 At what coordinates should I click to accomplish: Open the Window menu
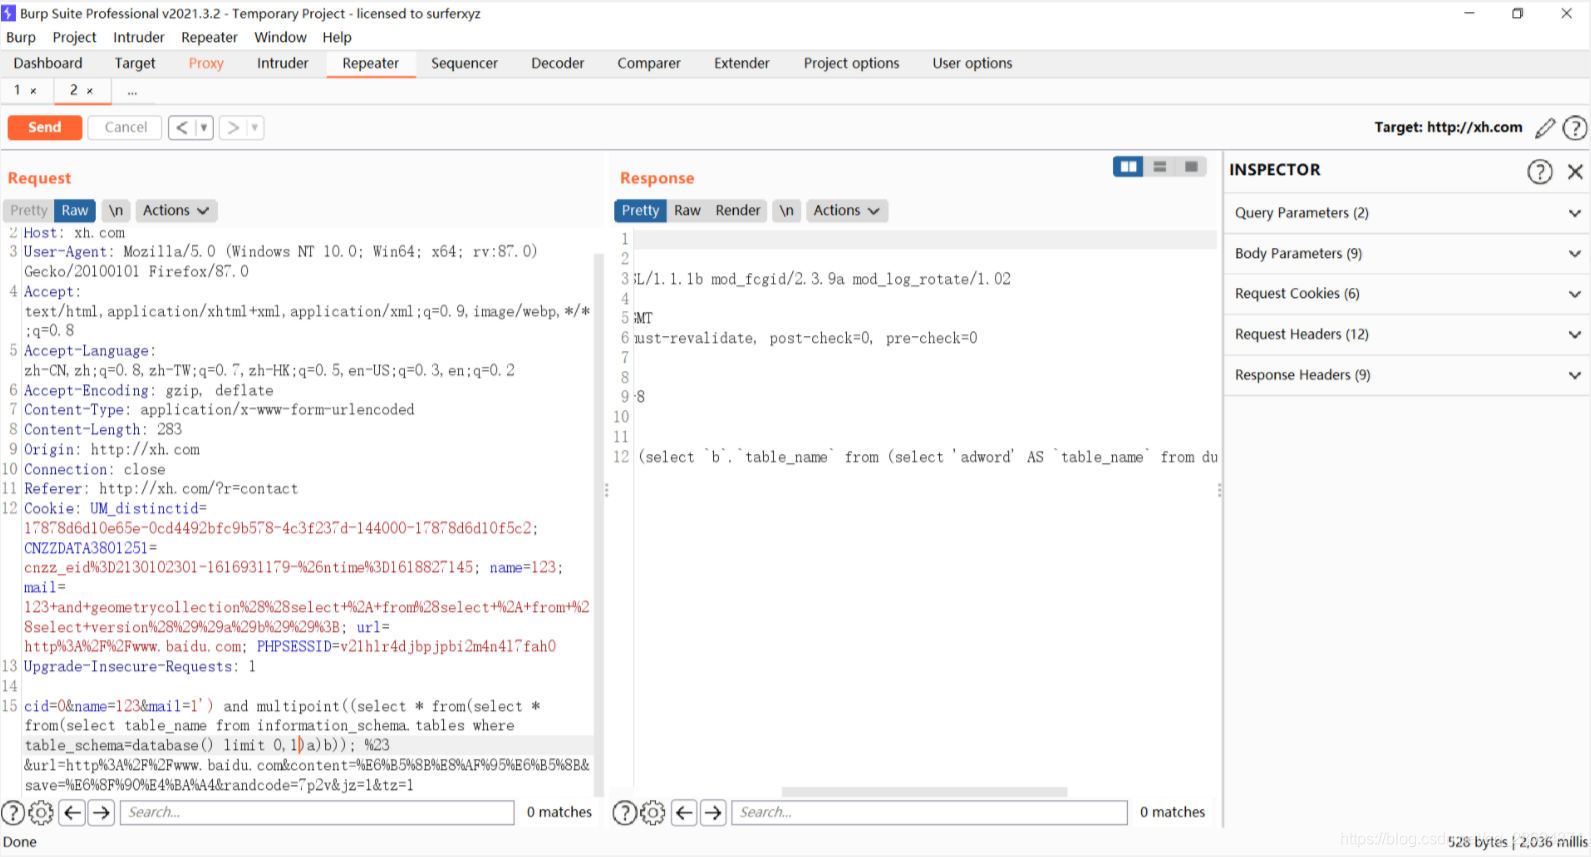(x=280, y=37)
